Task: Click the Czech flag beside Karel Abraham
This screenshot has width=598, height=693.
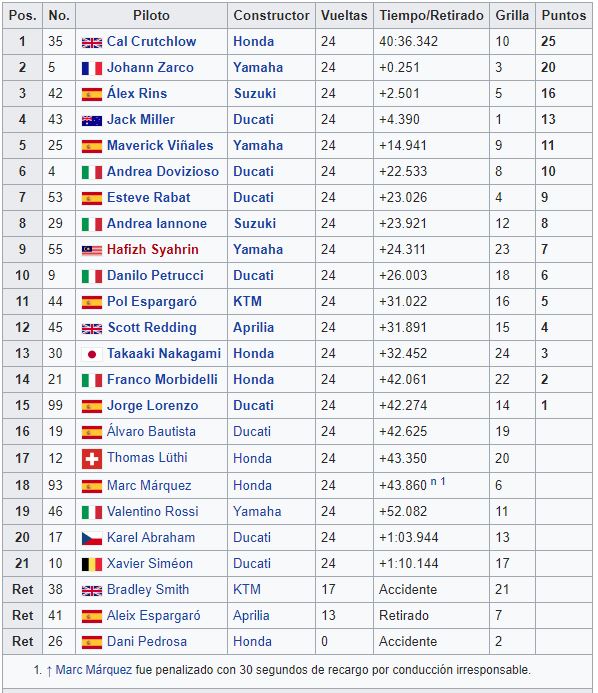Action: point(92,538)
